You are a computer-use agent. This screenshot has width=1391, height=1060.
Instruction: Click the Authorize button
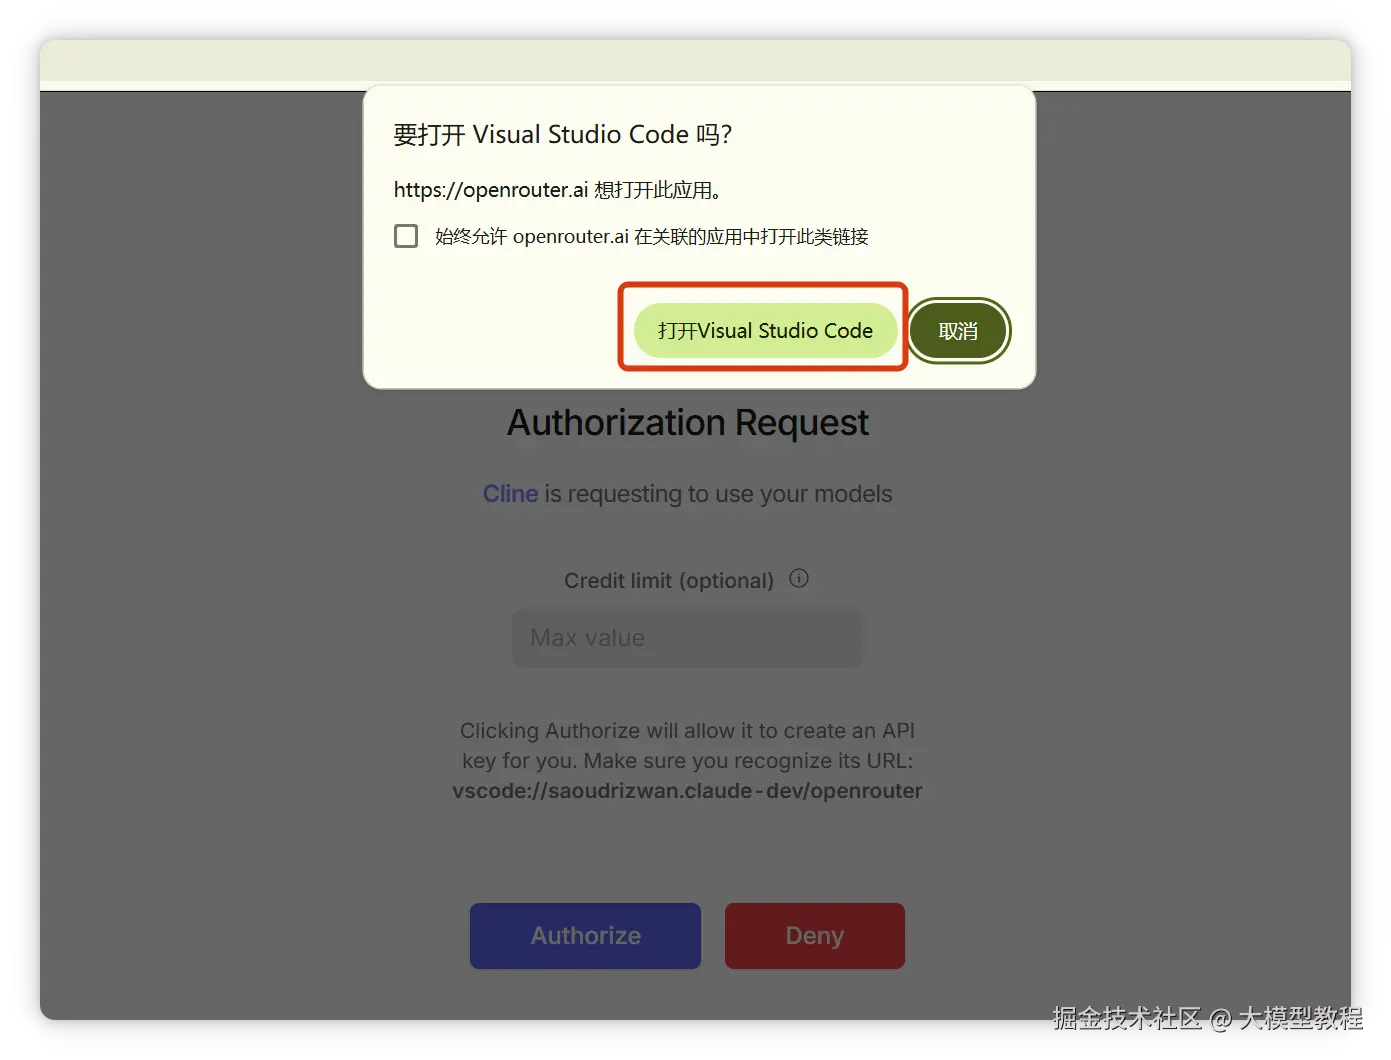point(585,935)
